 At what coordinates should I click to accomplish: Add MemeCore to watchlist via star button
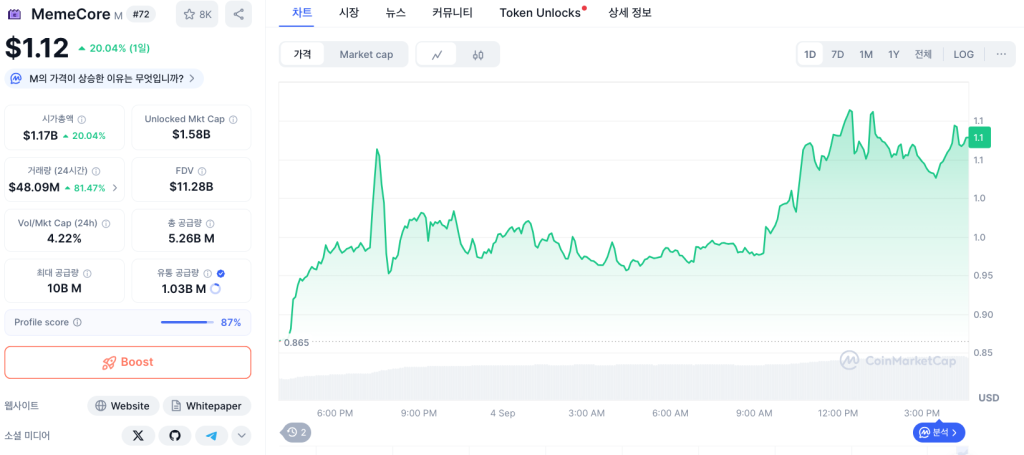pos(197,14)
